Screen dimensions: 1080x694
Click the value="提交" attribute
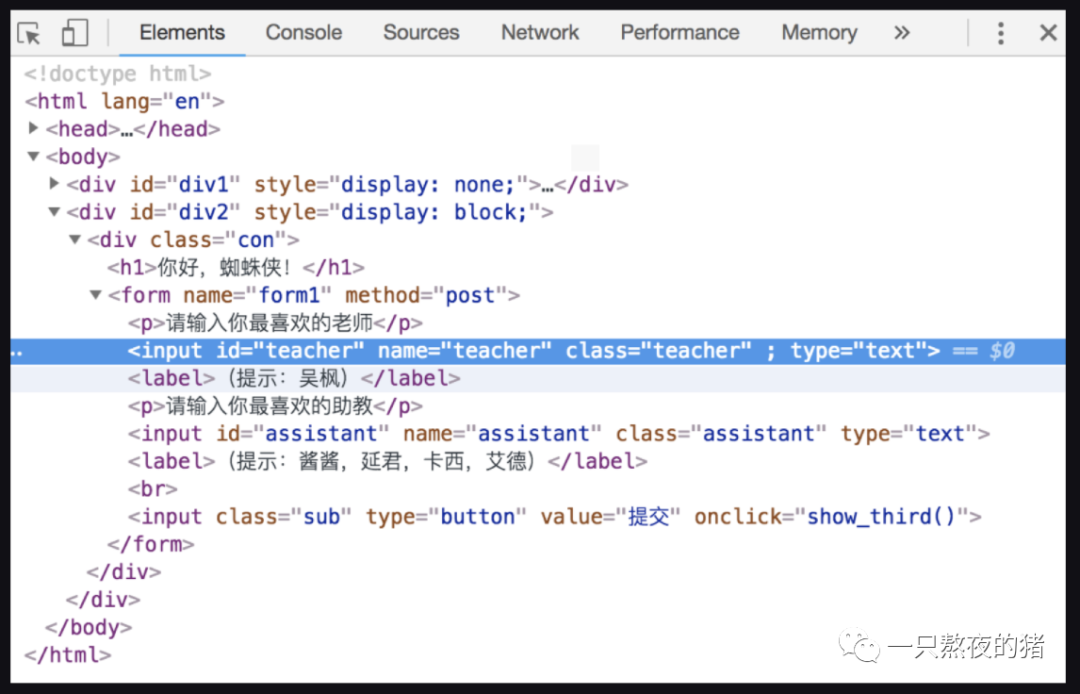point(611,517)
